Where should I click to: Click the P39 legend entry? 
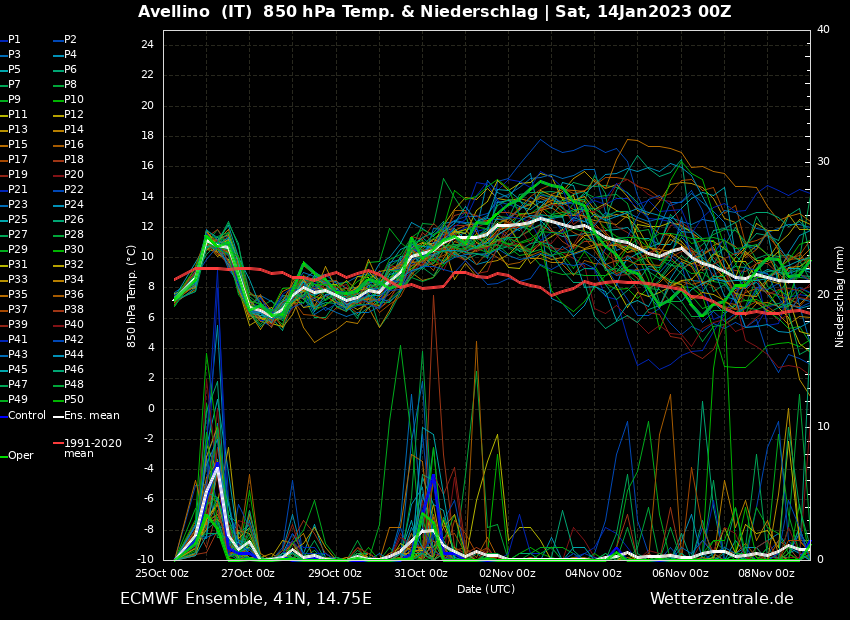(18, 325)
